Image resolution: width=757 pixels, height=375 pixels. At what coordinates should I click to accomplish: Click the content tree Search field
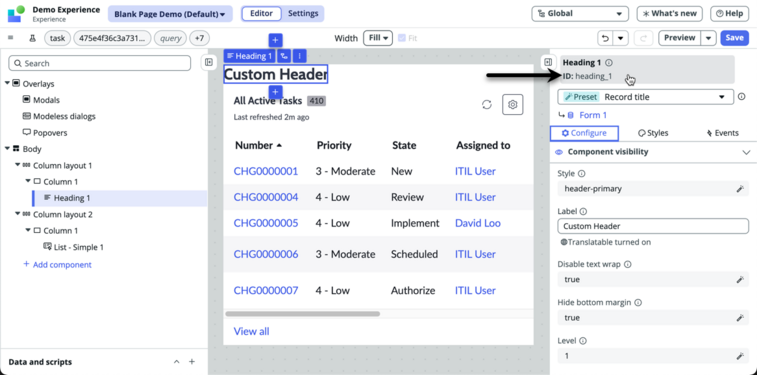pos(100,63)
